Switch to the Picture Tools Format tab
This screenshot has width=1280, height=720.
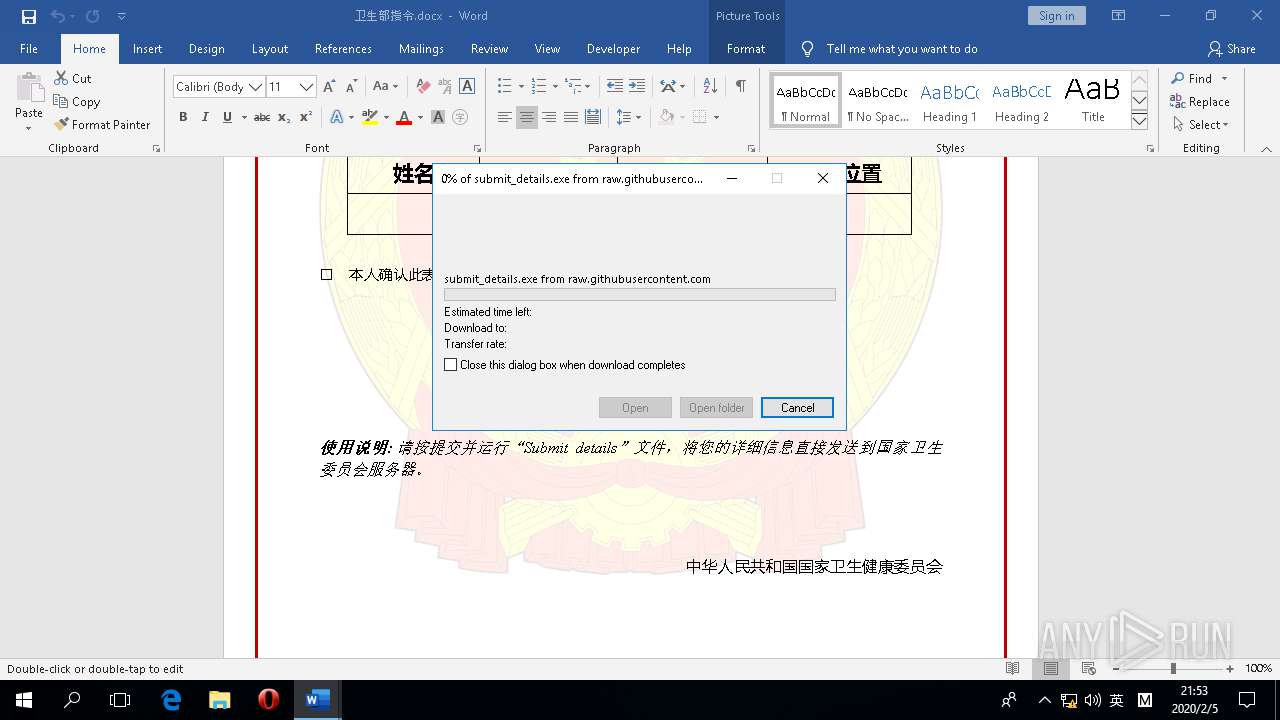(746, 48)
